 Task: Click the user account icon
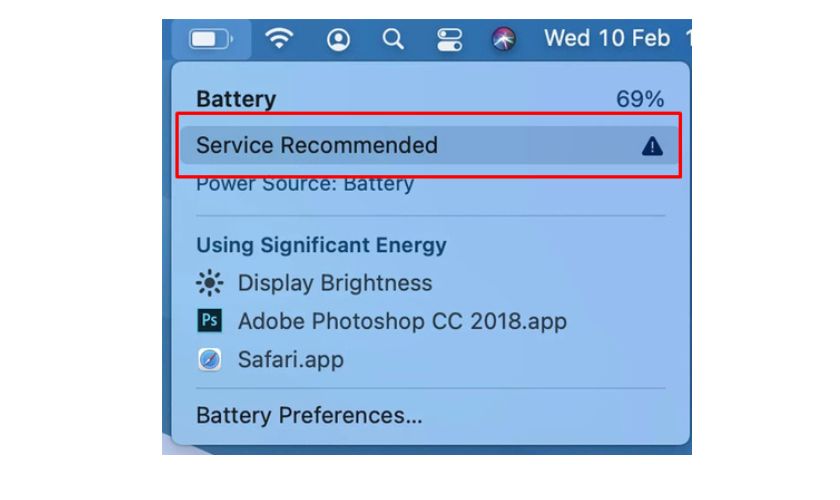click(x=339, y=39)
